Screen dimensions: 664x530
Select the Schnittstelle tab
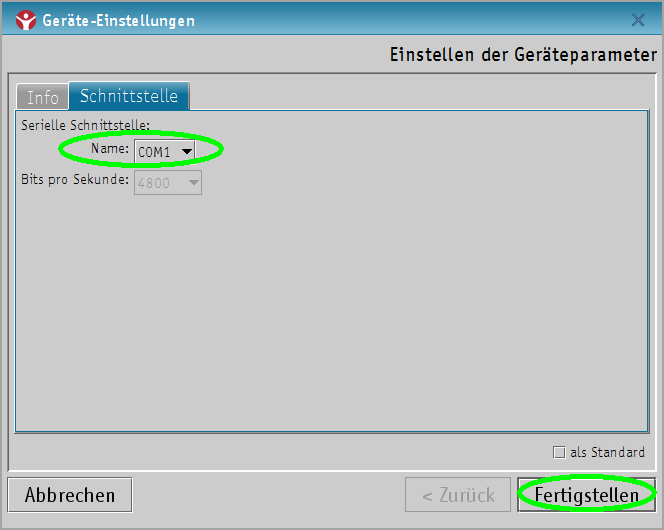pyautogui.click(x=129, y=96)
